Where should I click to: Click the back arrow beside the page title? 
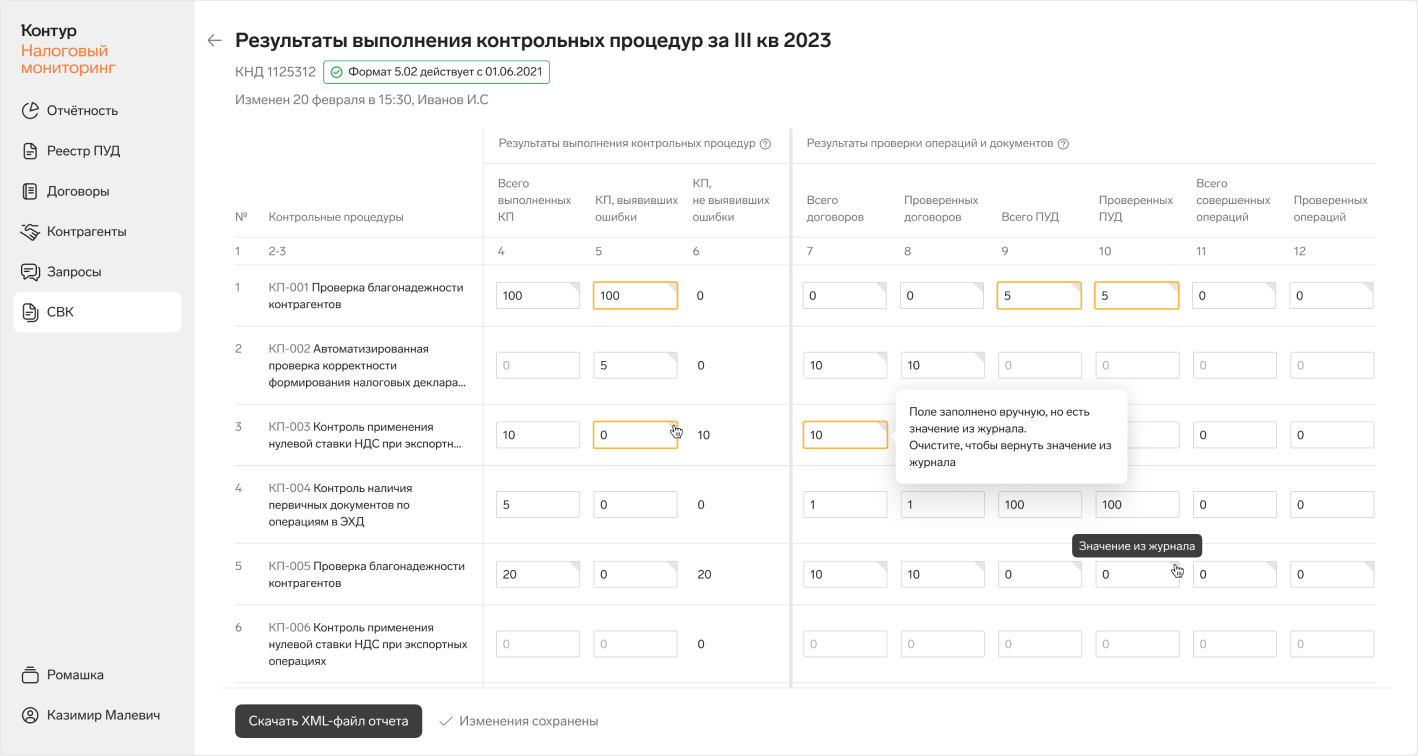[x=214, y=40]
